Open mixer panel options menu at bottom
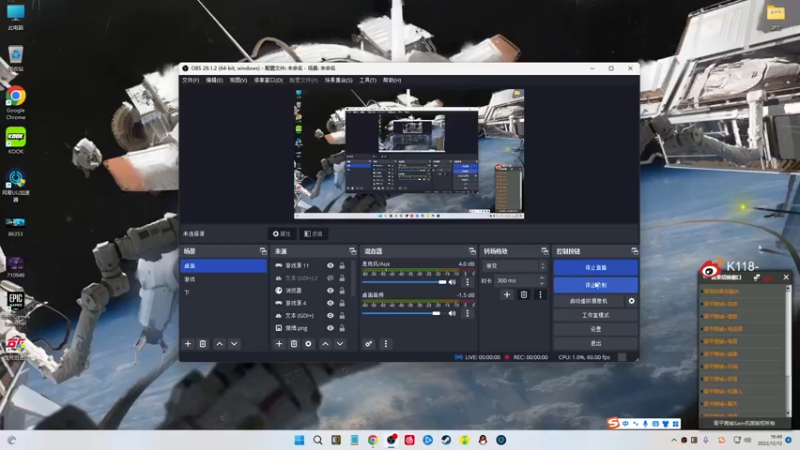This screenshot has width=800, height=450. tap(386, 344)
